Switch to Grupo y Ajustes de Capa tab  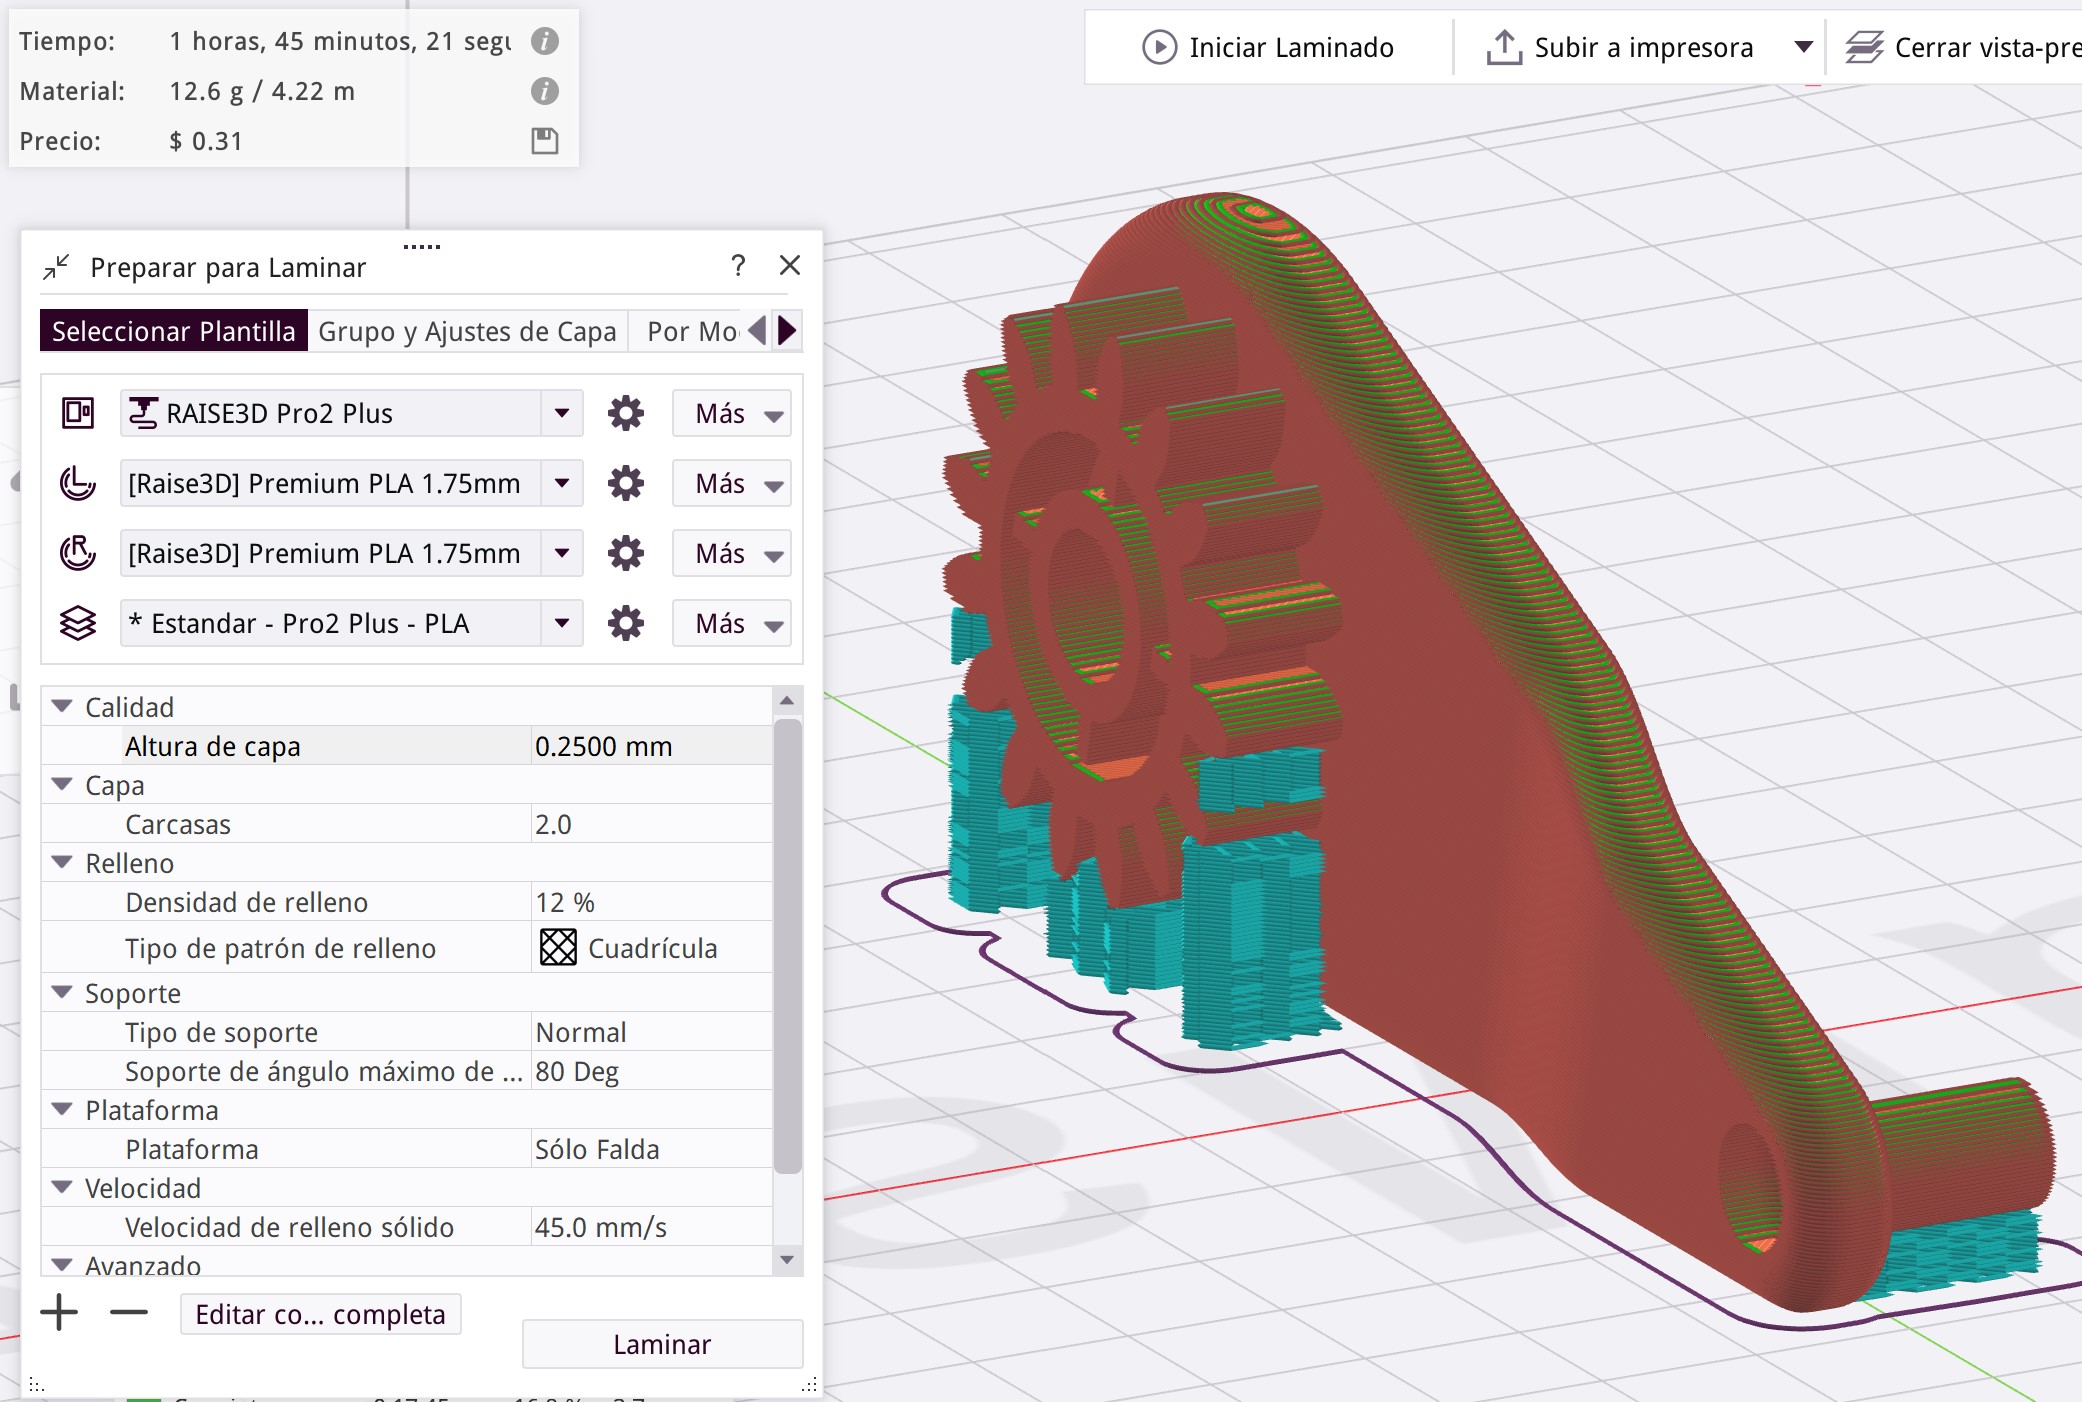(467, 331)
